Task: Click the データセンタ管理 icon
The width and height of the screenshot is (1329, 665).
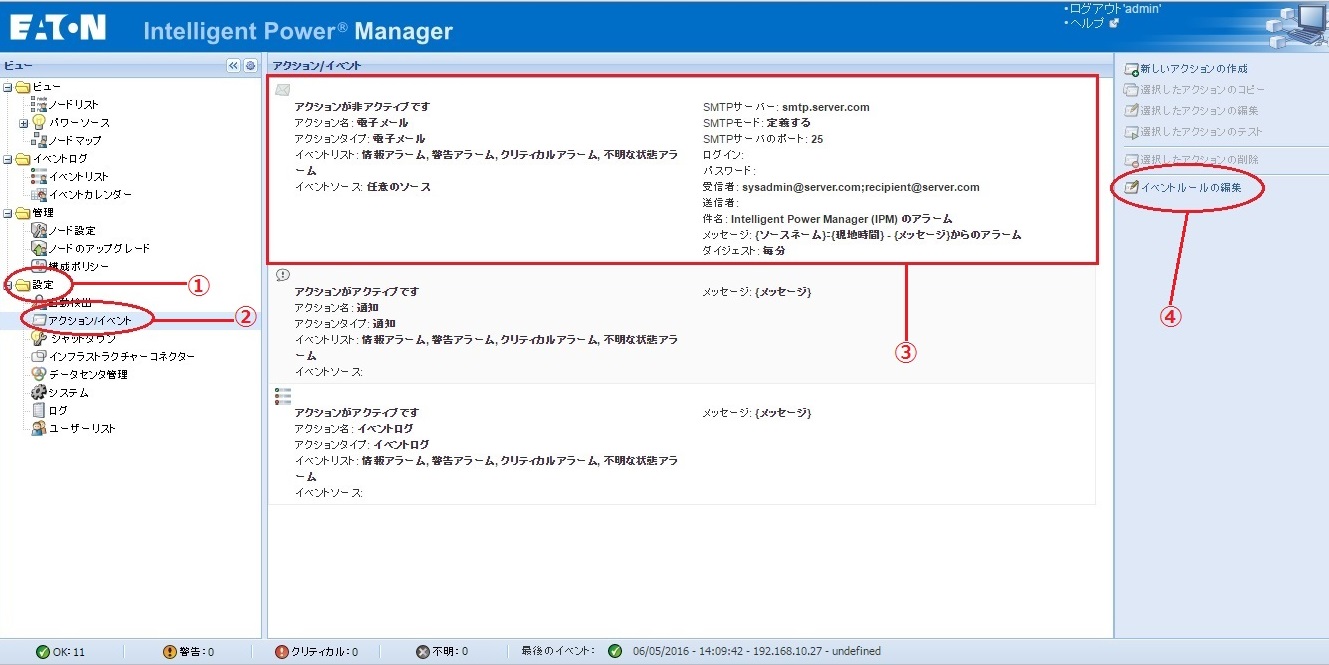Action: [x=39, y=374]
